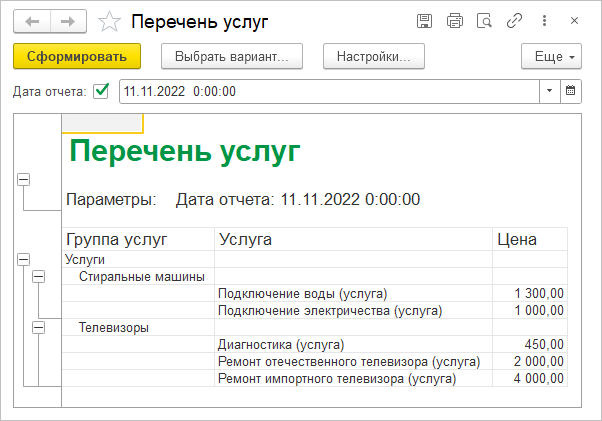Select price cell 2 000,00

coord(530,362)
